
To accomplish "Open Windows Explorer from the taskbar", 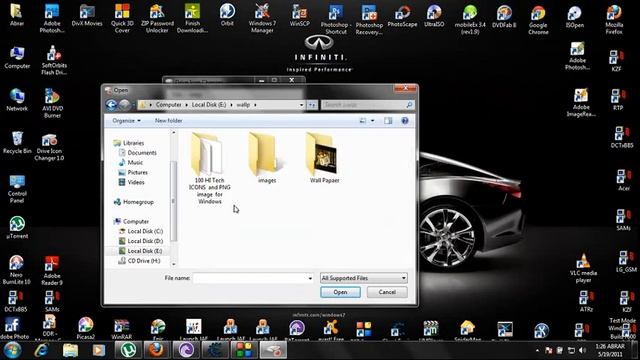I will pyautogui.click(x=70, y=350).
